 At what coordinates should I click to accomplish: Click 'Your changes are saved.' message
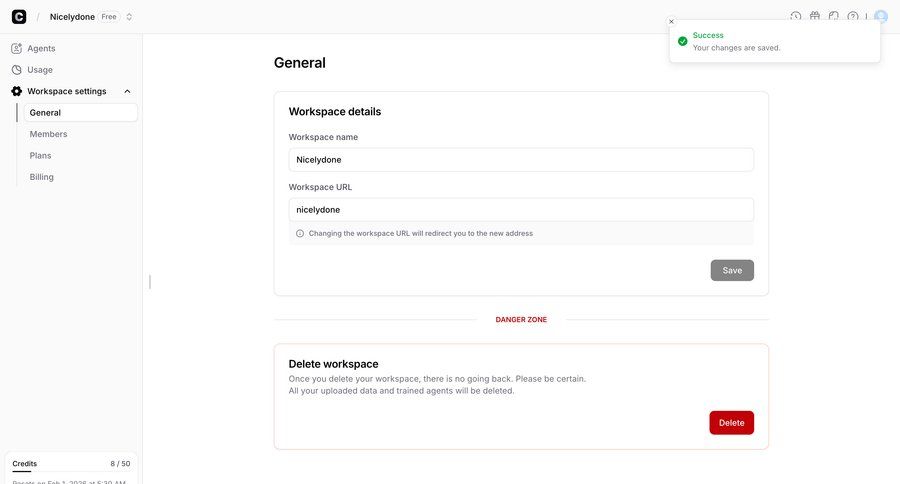coord(736,48)
